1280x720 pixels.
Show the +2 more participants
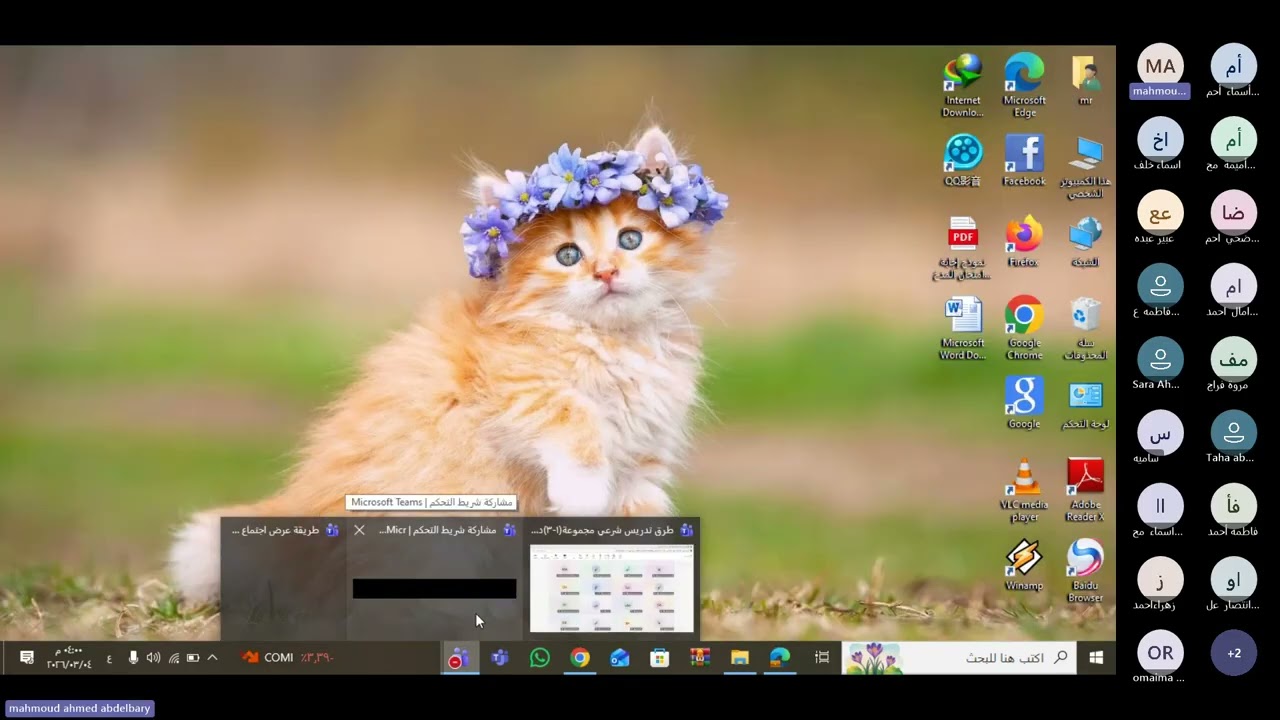[x=1234, y=653]
